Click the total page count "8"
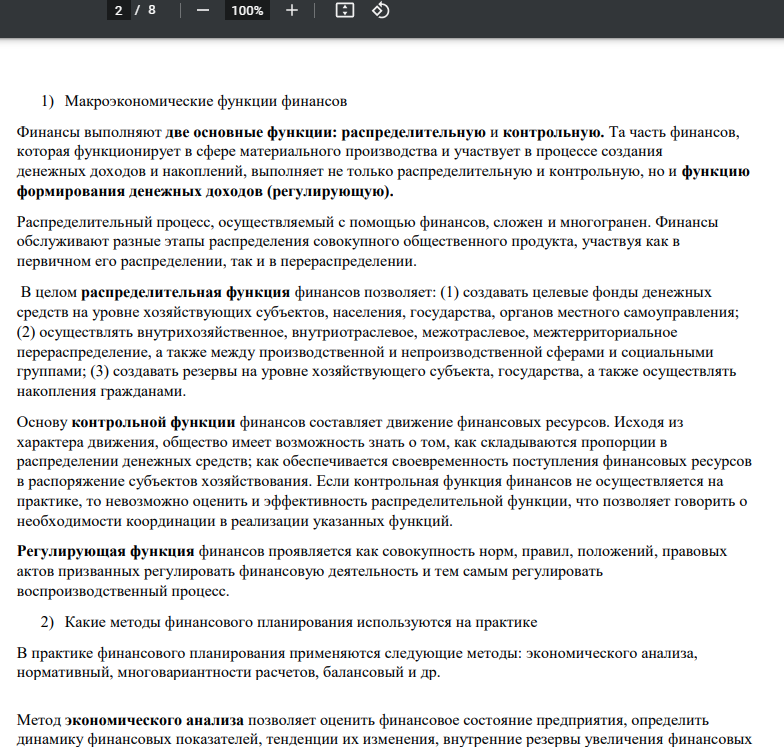 coord(151,11)
